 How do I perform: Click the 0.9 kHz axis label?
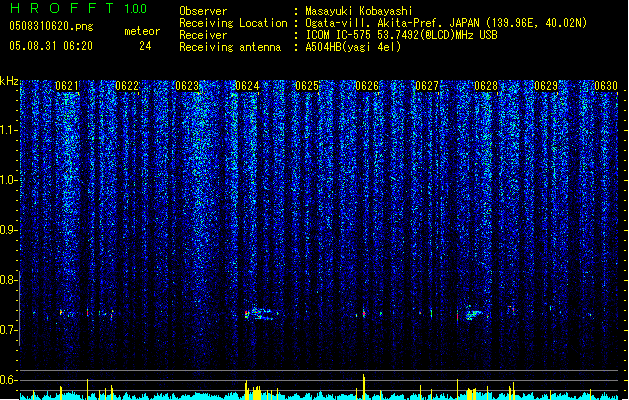[x=9, y=230]
